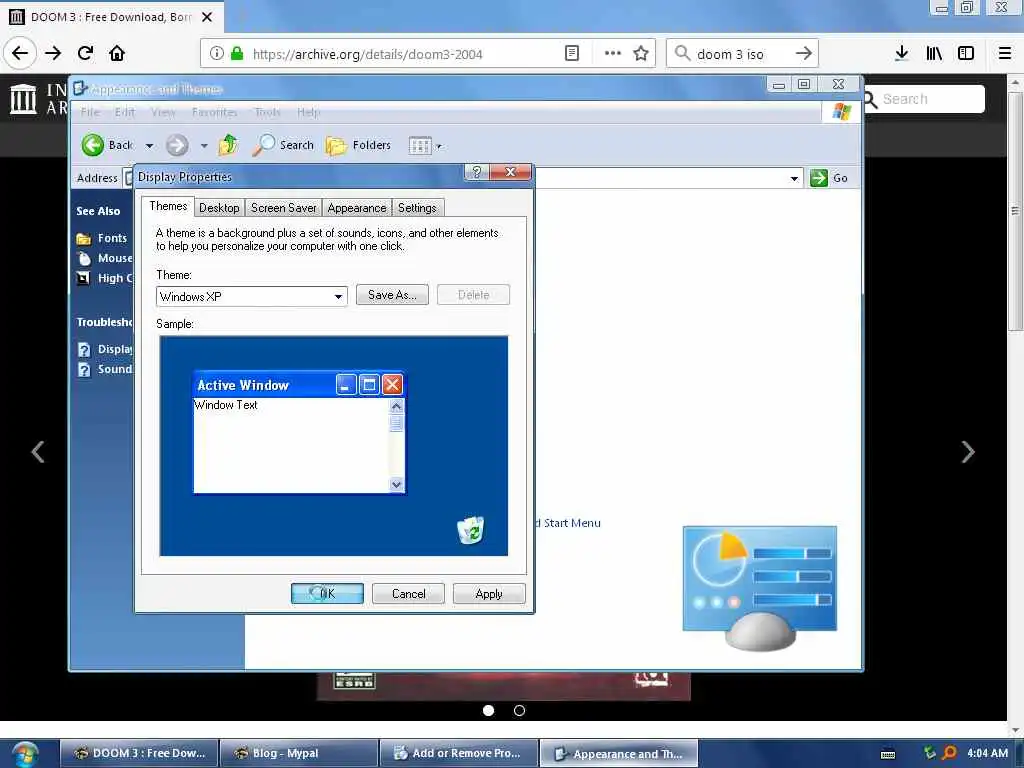Select the second carousel dot

tap(519, 711)
